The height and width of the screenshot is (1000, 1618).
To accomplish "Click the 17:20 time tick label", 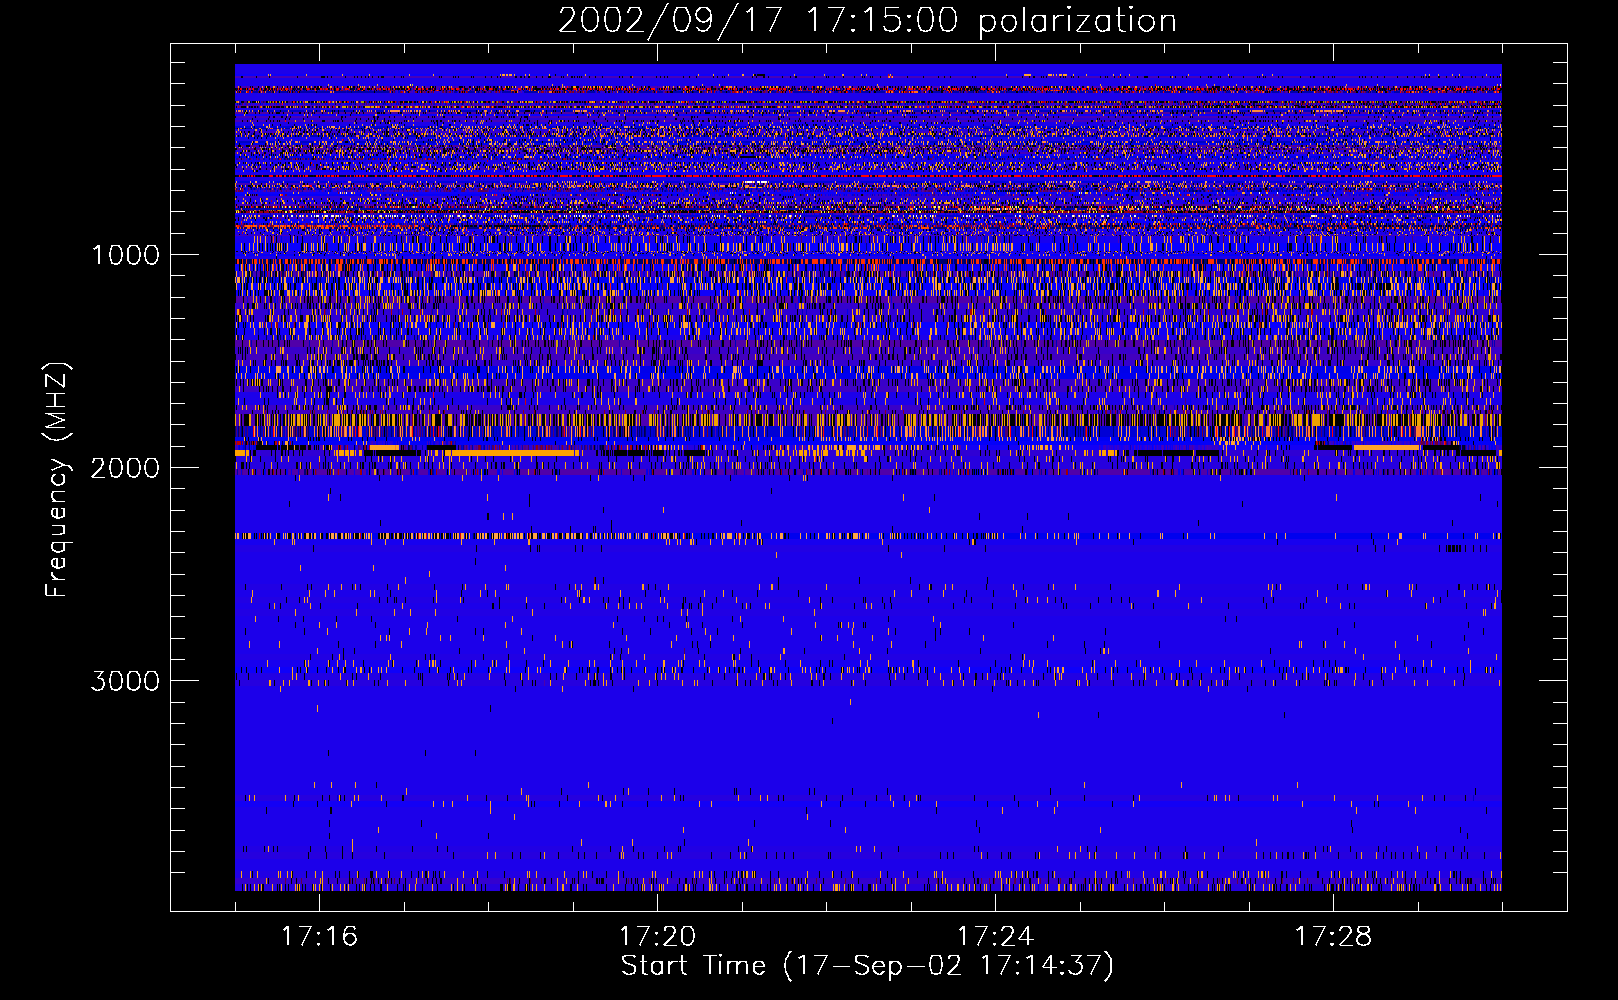I will click(657, 937).
